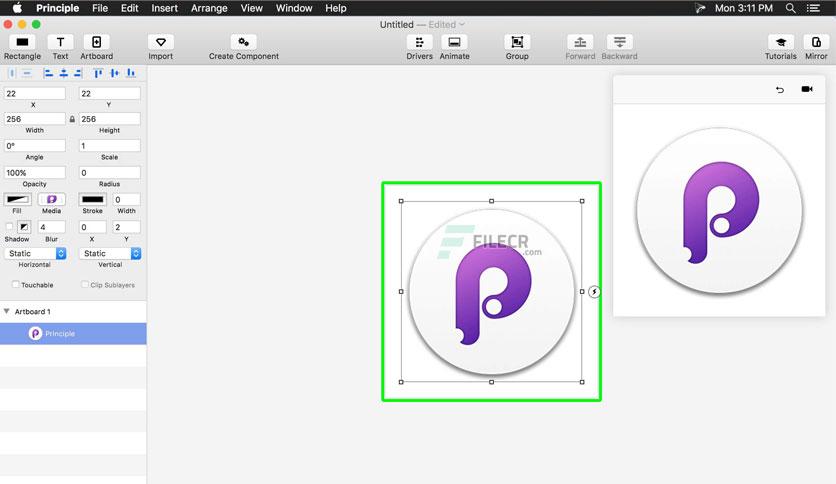Click the Angle input field
Image resolution: width=836 pixels, height=484 pixels.
(x=35, y=146)
